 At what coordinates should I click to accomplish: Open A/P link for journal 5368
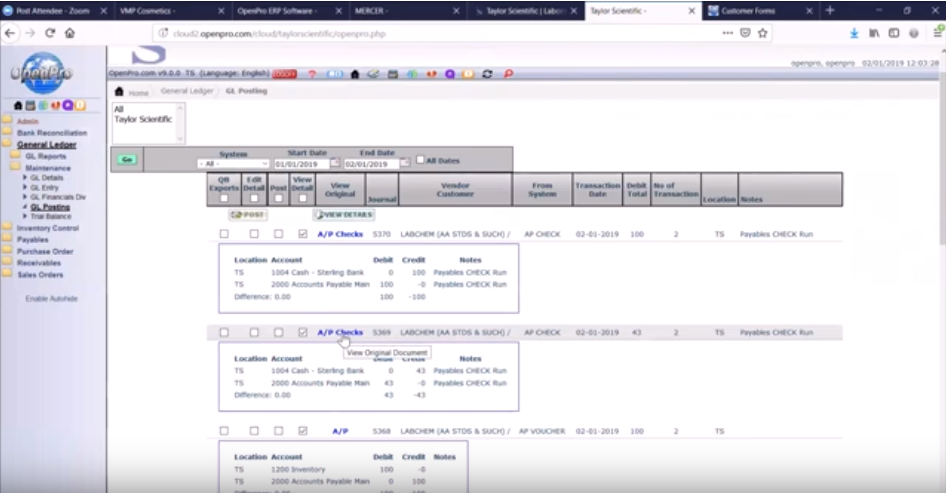click(340, 431)
